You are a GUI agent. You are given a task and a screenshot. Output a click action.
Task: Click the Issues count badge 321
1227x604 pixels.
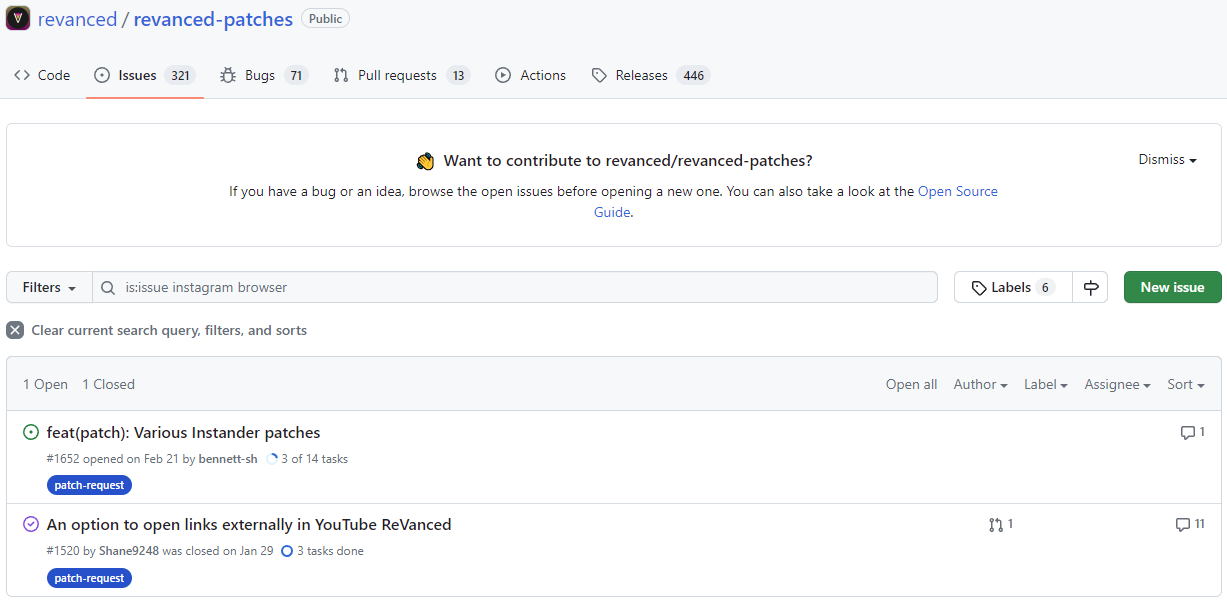tap(180, 75)
